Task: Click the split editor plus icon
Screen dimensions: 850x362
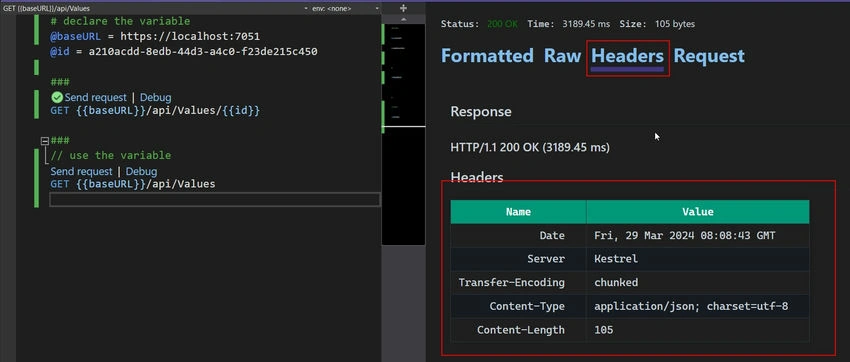Action: (403, 8)
